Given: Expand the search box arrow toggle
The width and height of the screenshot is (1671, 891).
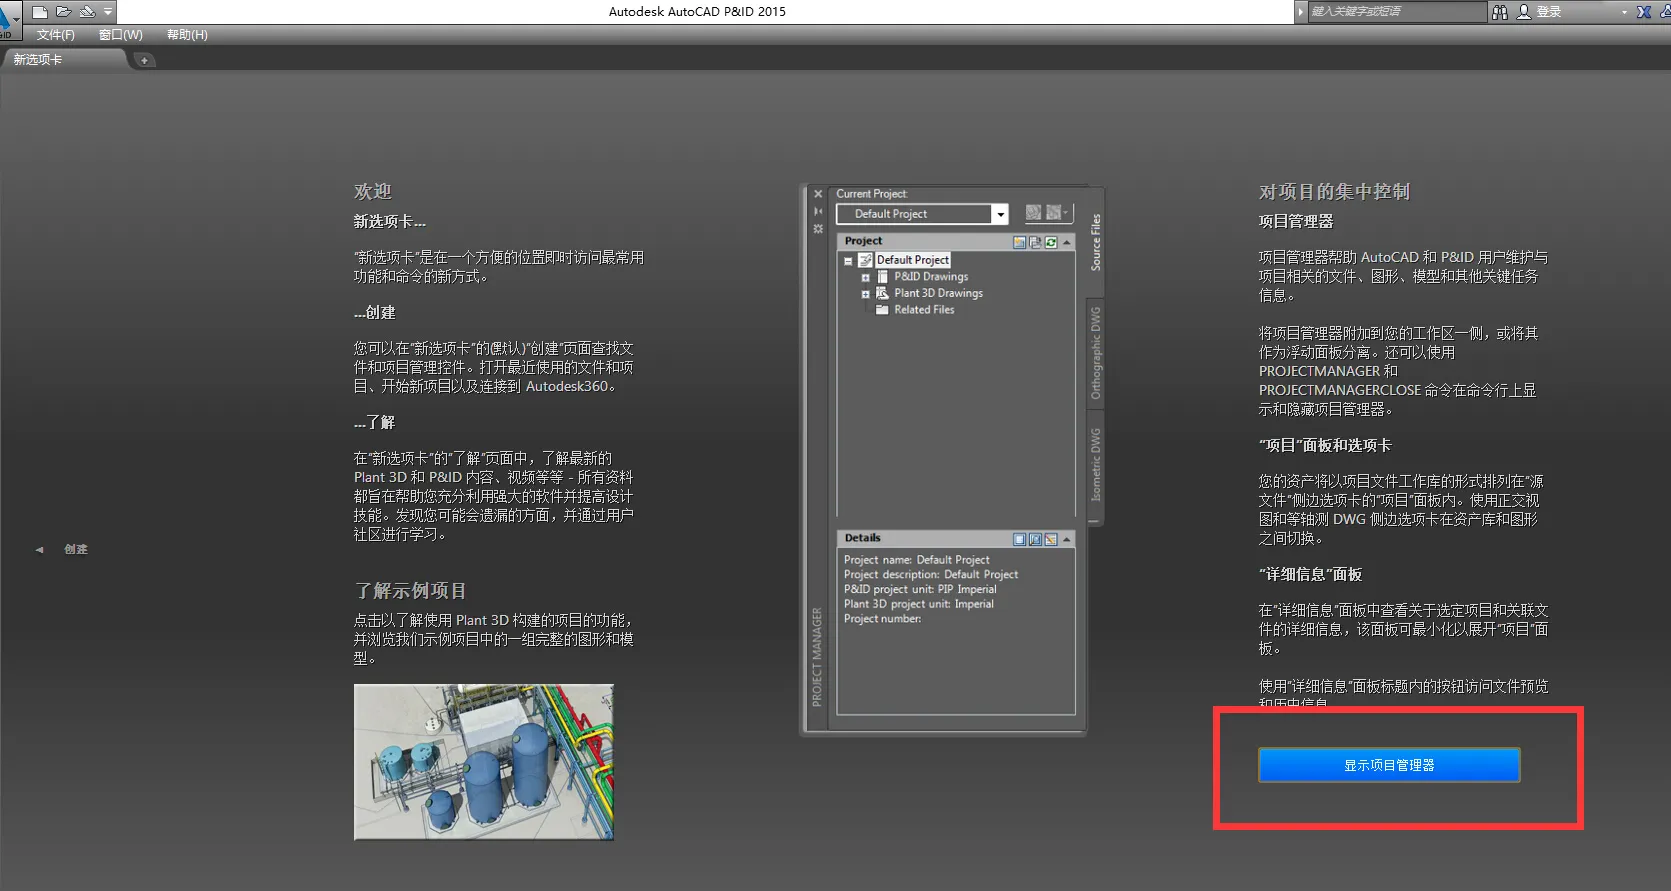Looking at the screenshot, I should pos(1301,12).
